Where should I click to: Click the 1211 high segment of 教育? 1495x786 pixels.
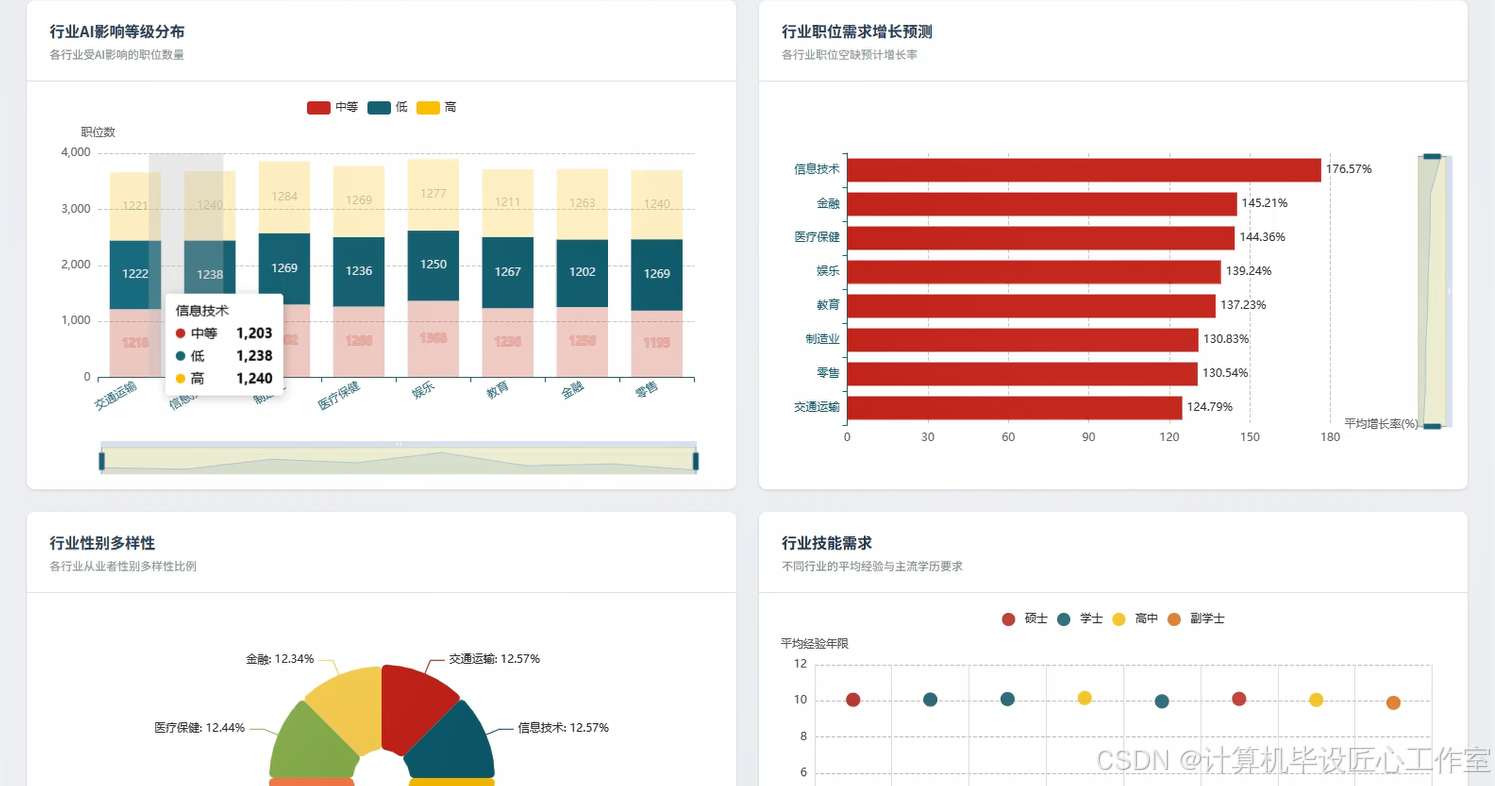click(507, 203)
